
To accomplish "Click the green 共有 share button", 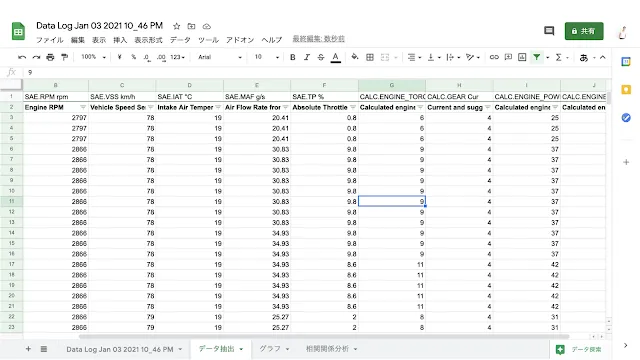I will pos(584,31).
